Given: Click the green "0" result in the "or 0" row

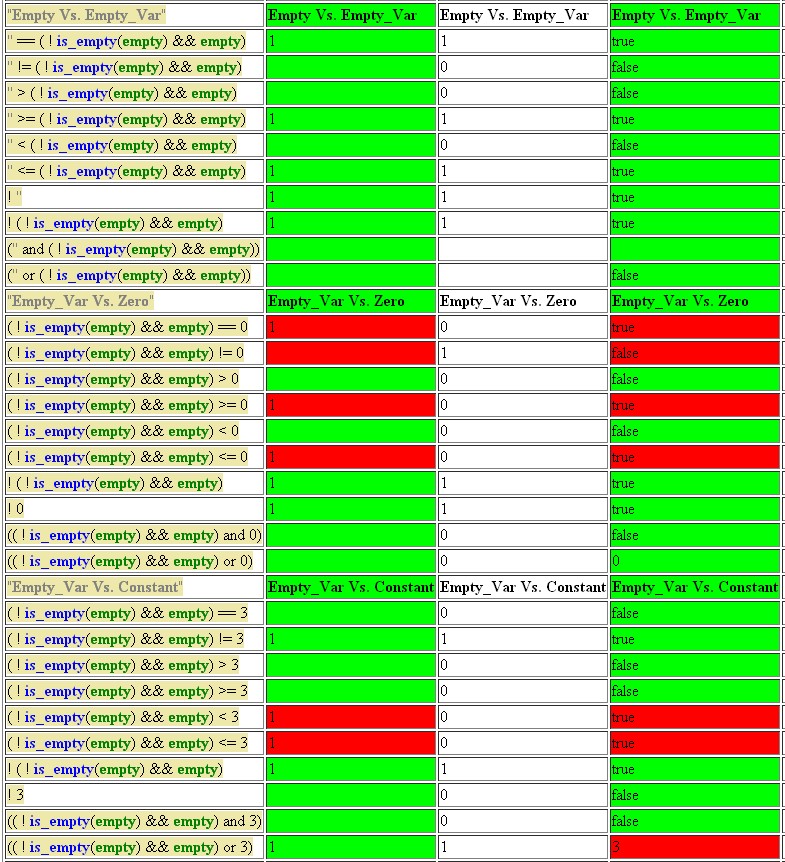Looking at the screenshot, I should 694,561.
